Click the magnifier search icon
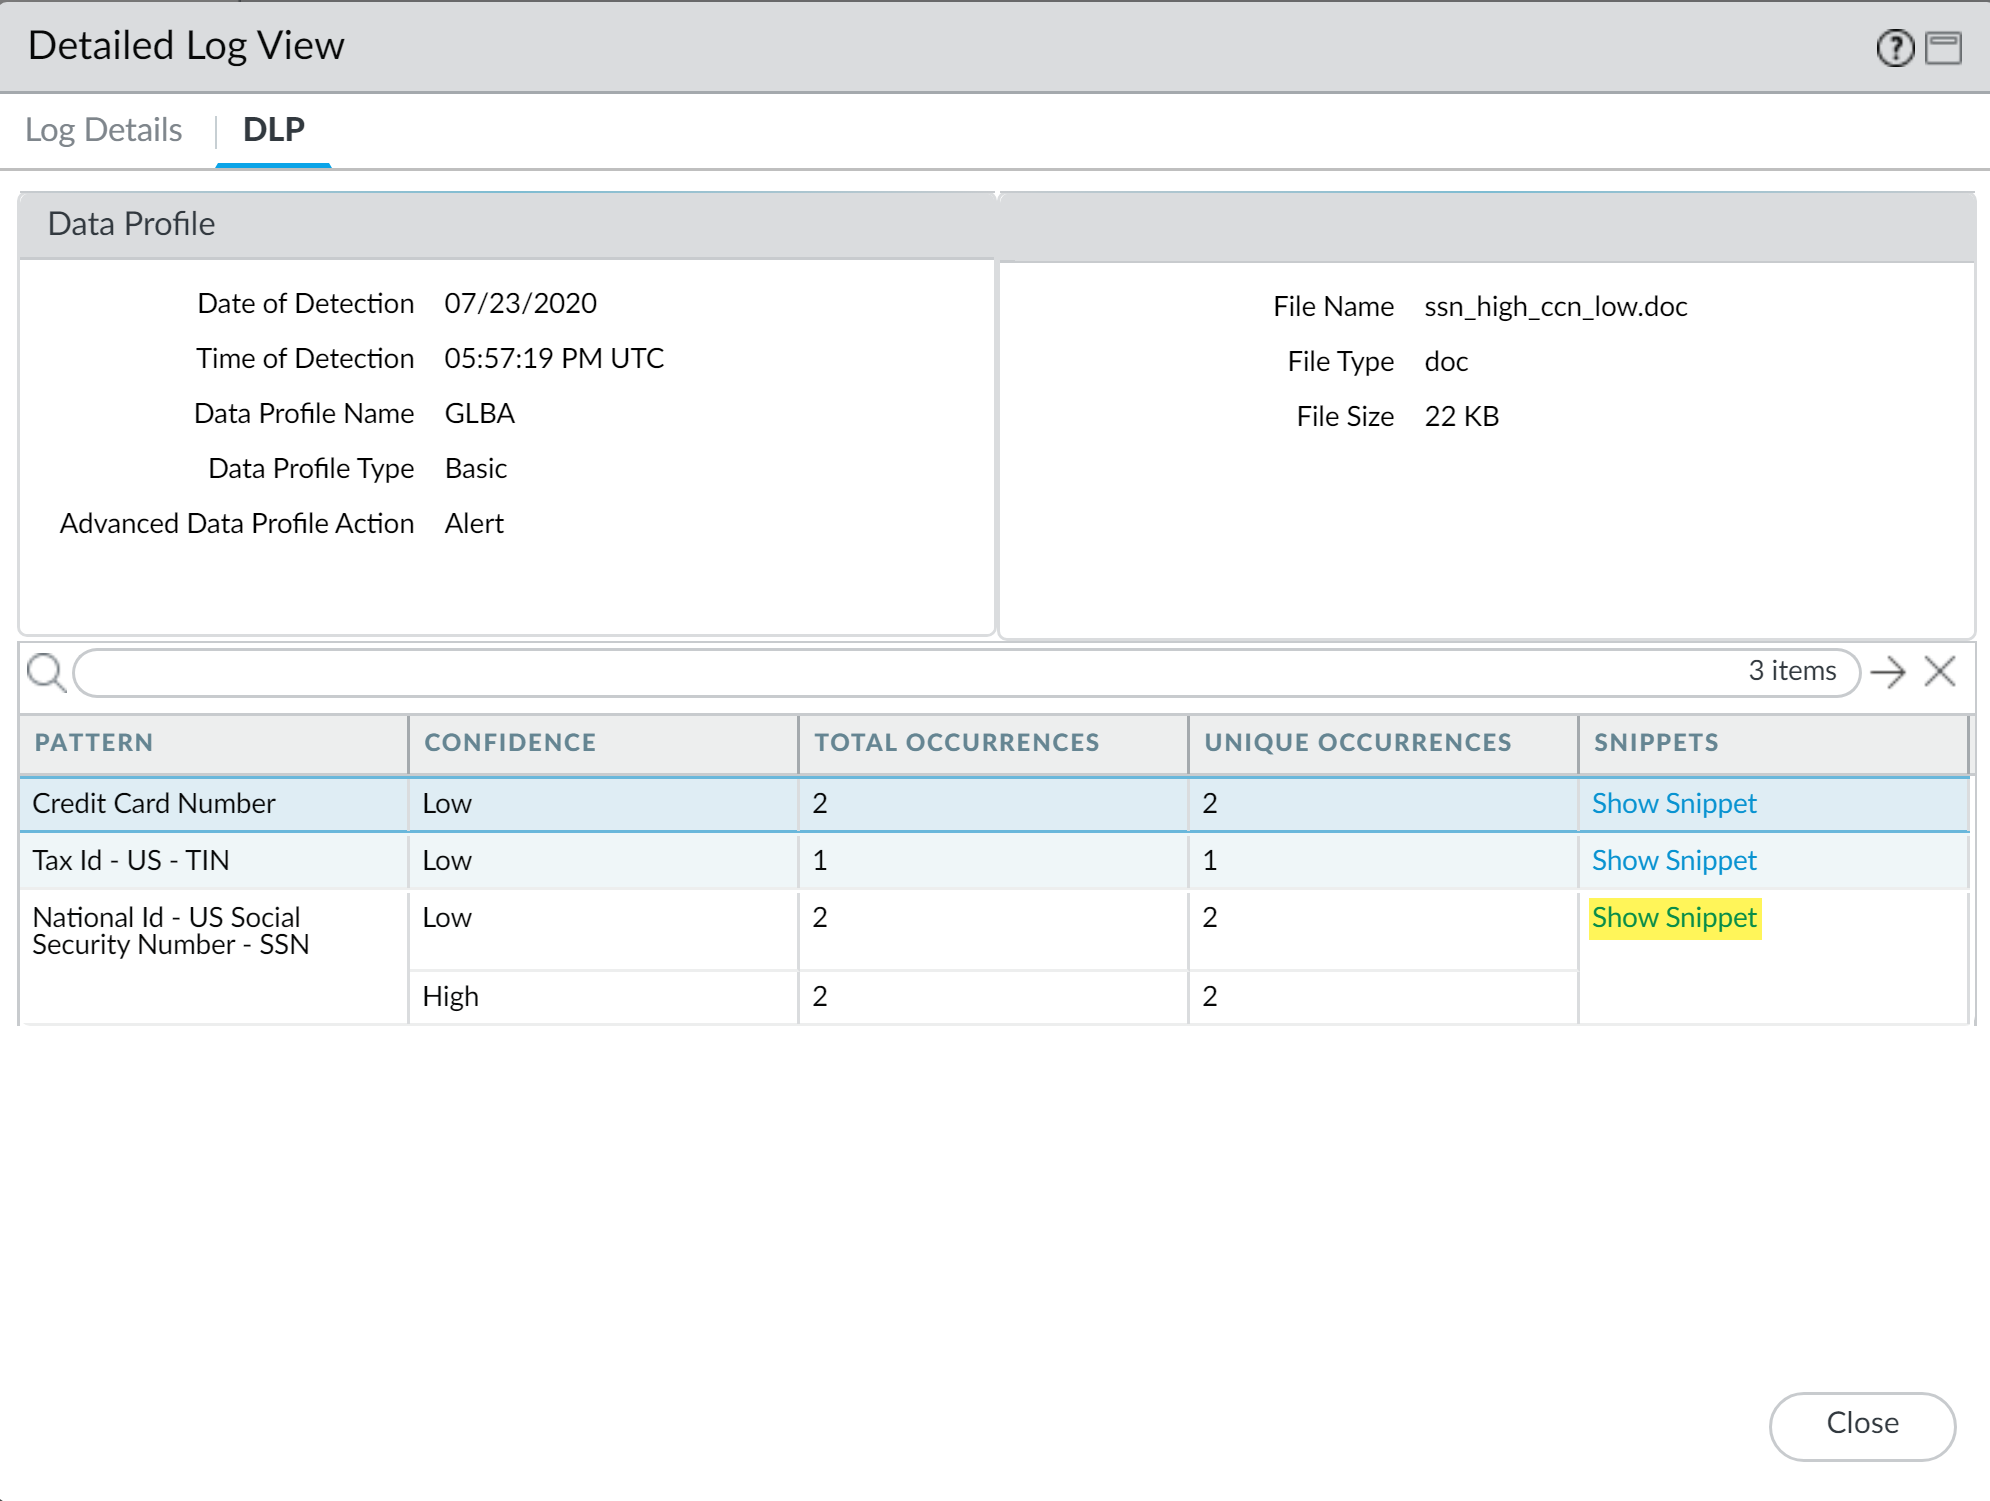Viewport: 1990px width, 1501px height. click(x=46, y=672)
